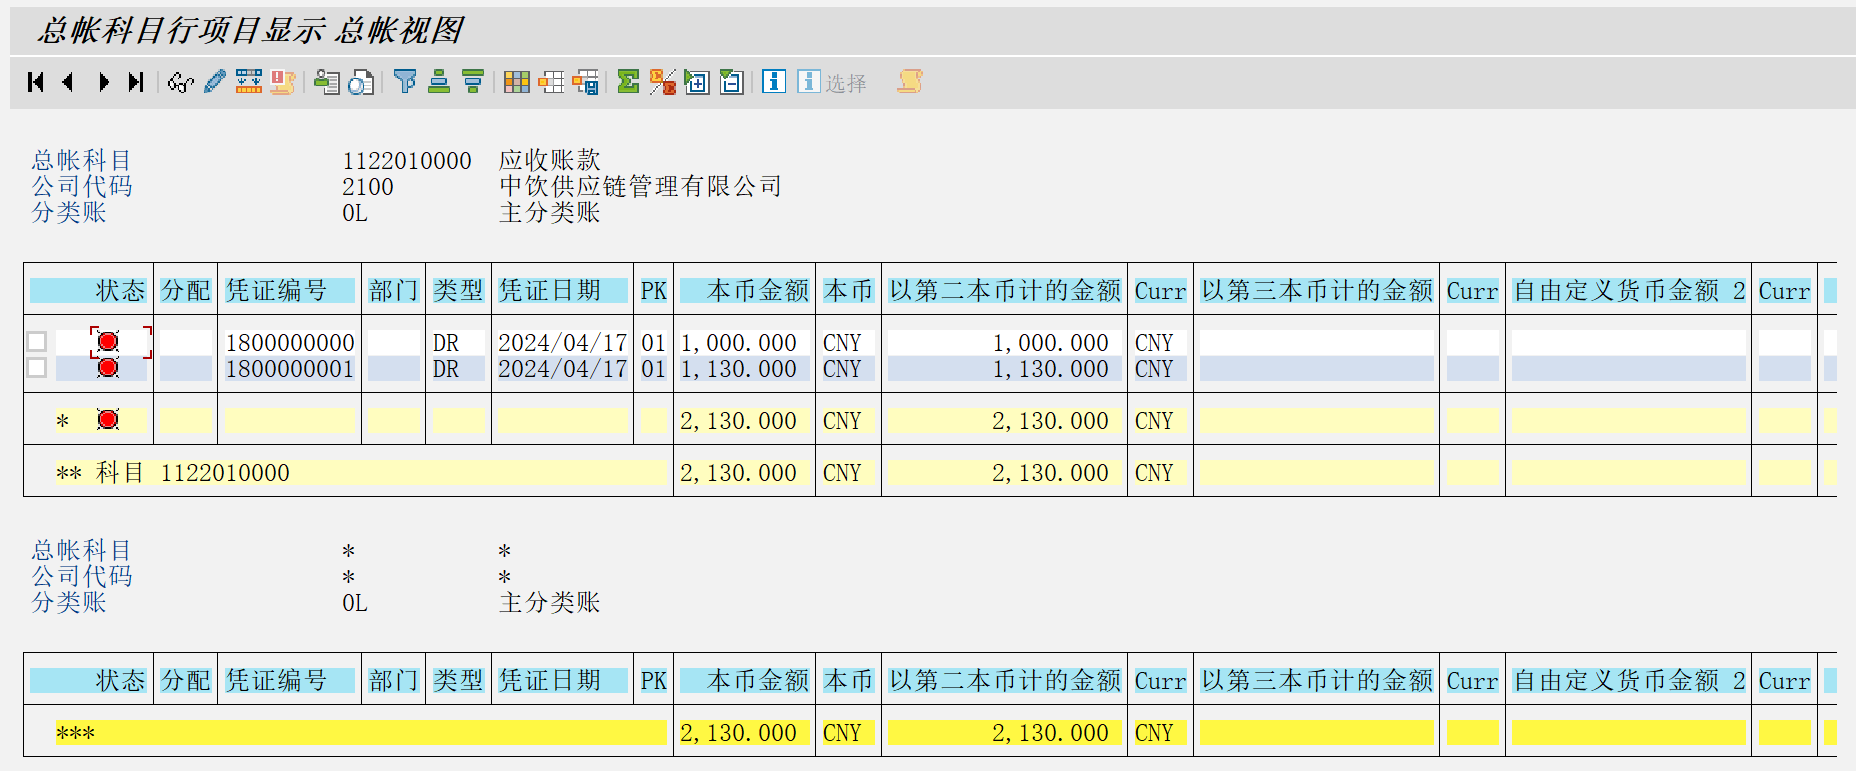Viewport: 1856px width, 771px height.
Task: Click the red status icon in row 1800000000
Action: (x=108, y=342)
